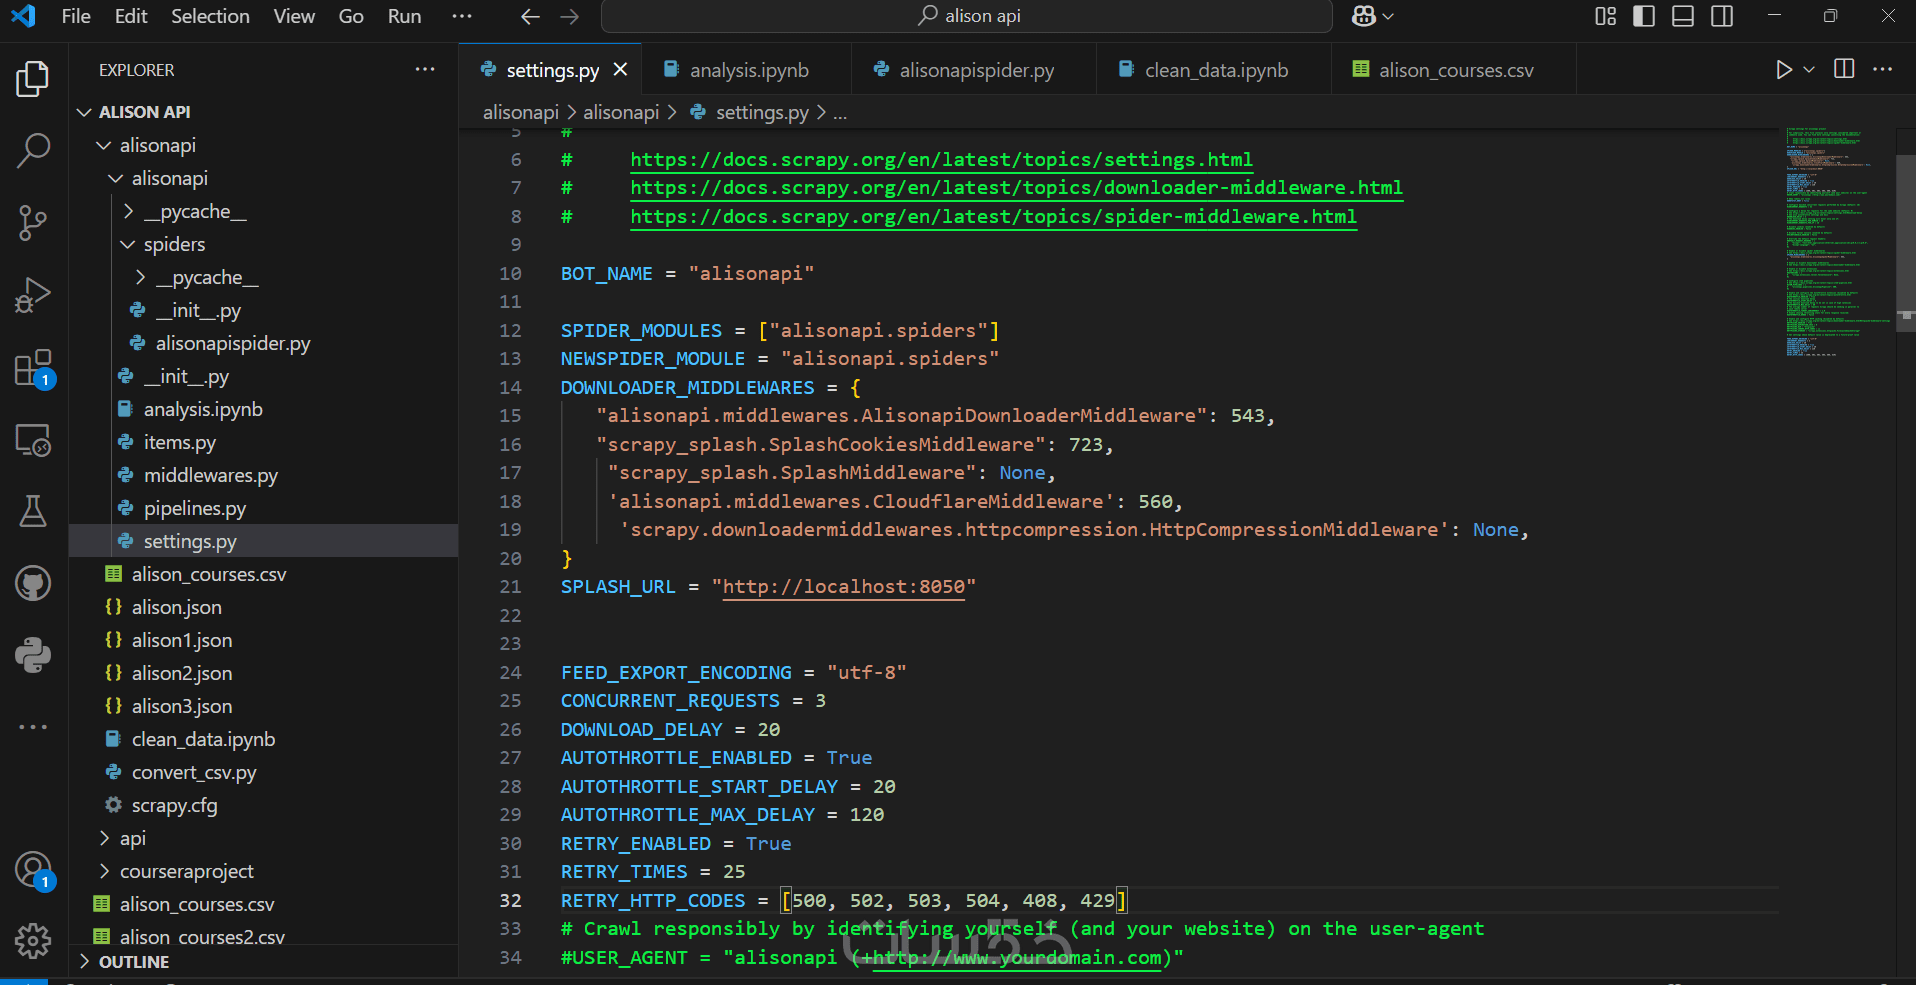Screen dimensions: 1916x985
Task: Expand the courseraproject folder
Action: [x=186, y=871]
